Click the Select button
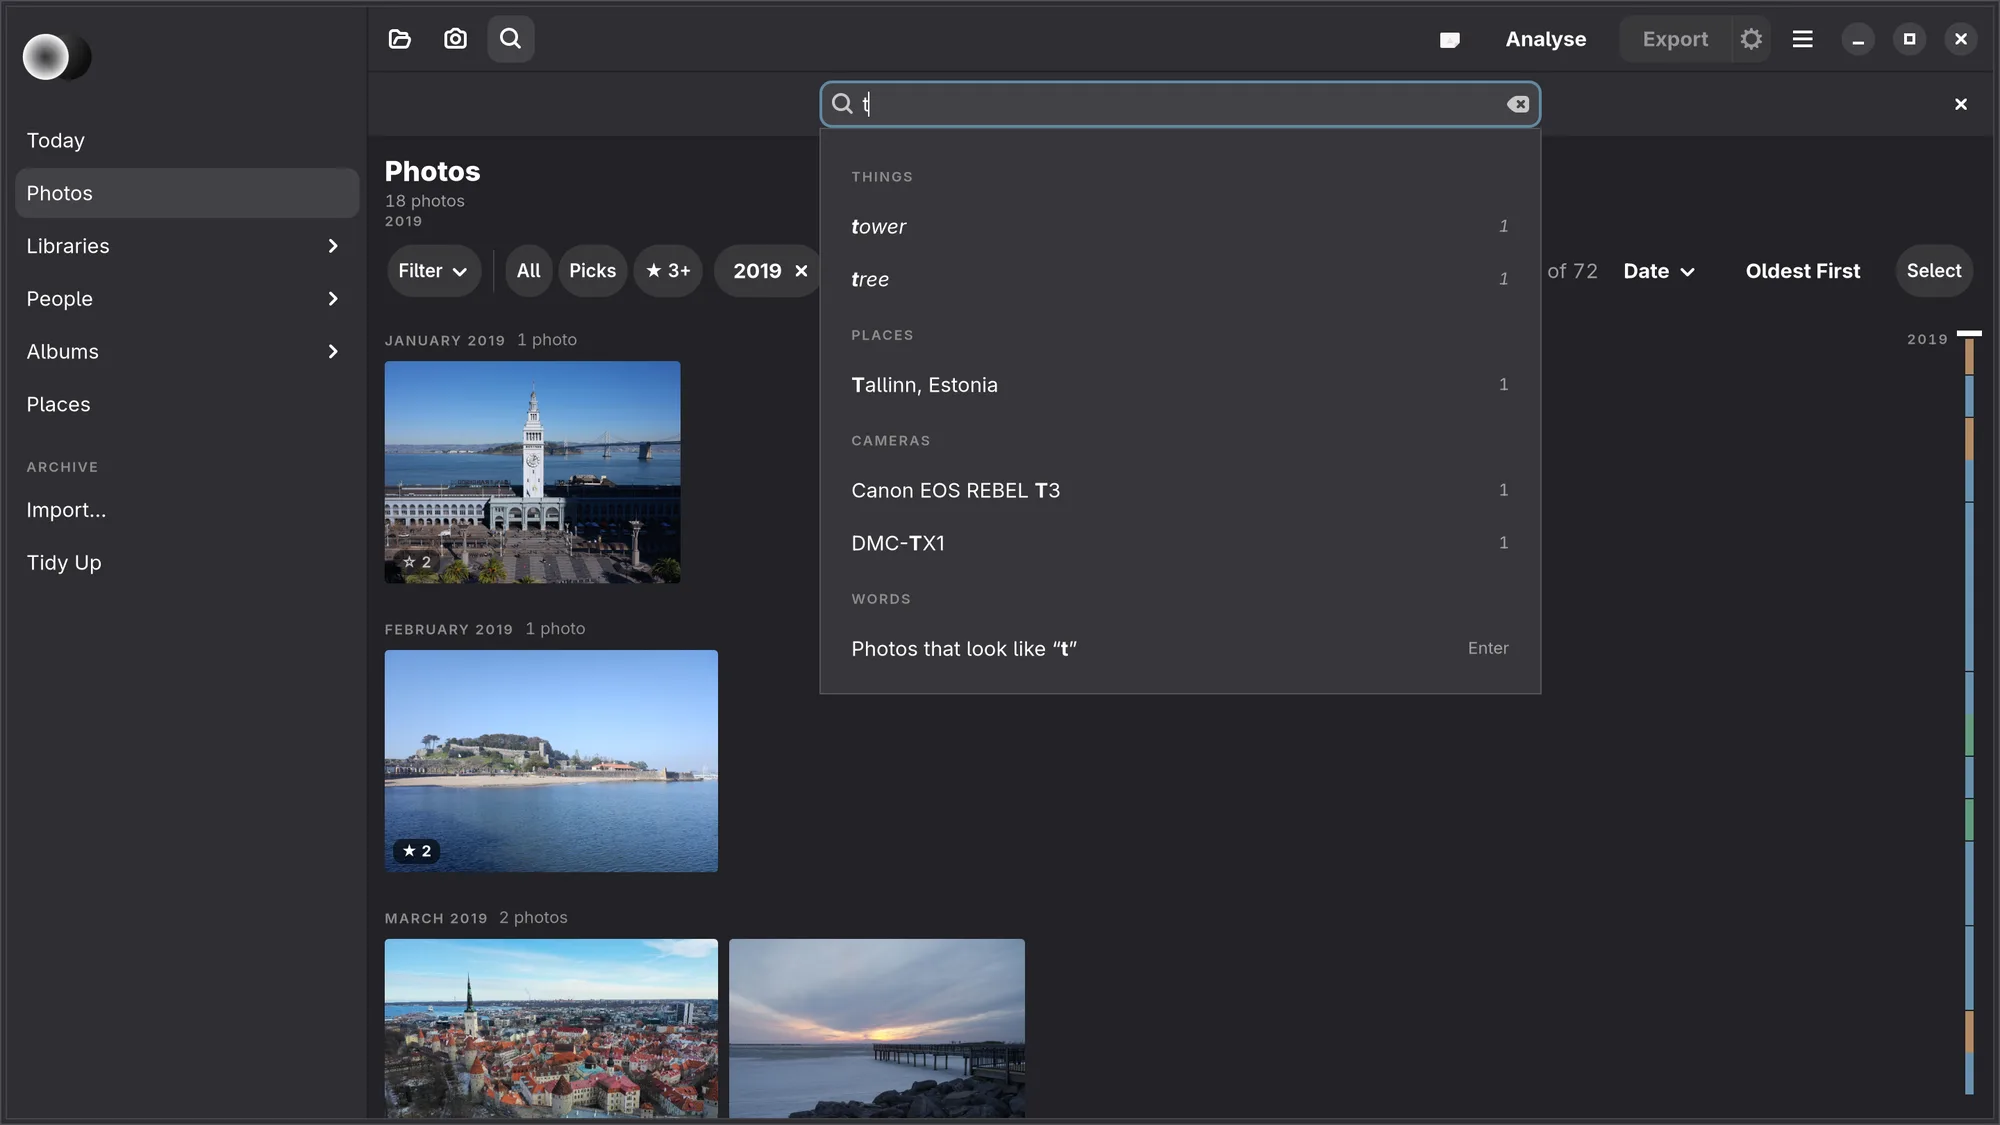 pos(1934,271)
